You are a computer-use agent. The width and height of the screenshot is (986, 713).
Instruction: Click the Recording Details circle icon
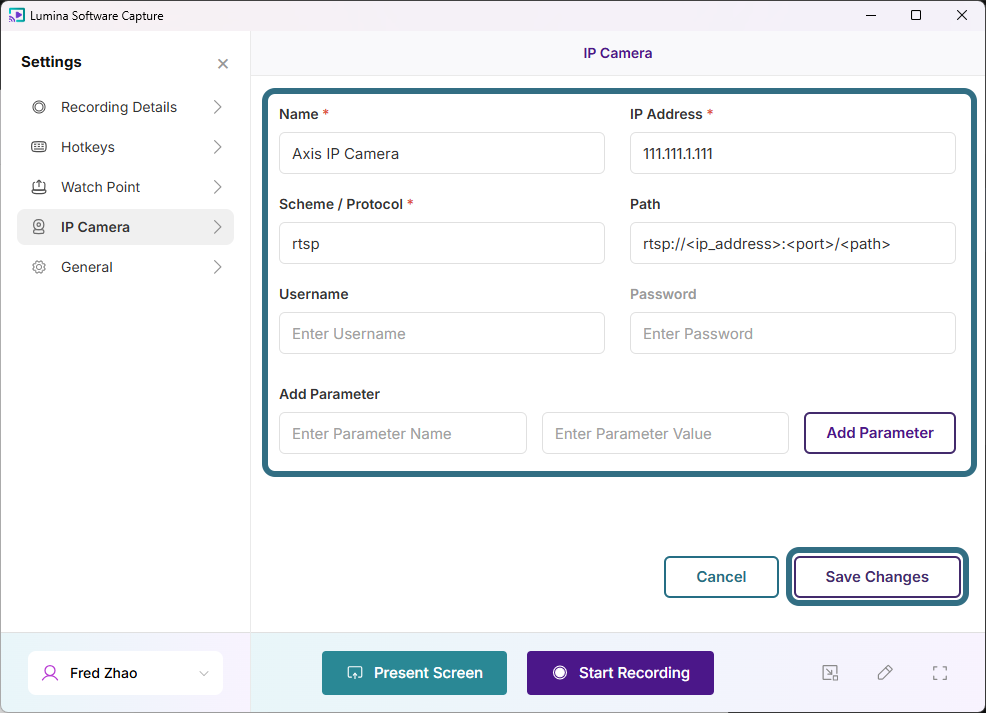[x=39, y=107]
